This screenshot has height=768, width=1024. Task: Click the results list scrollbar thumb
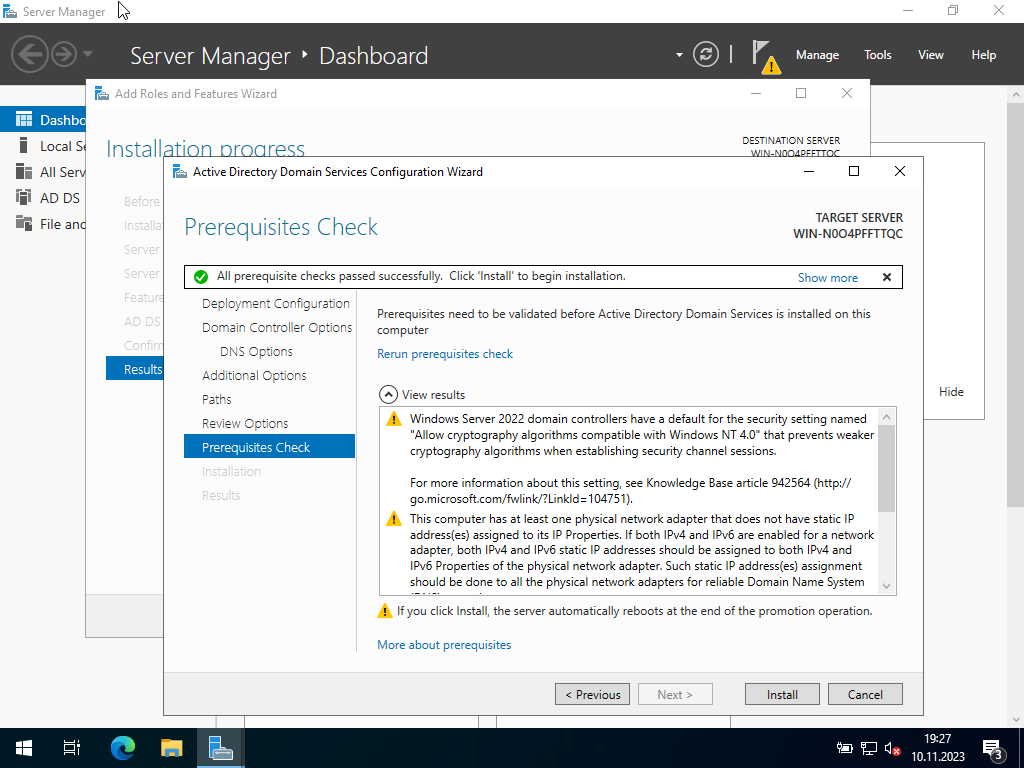886,468
